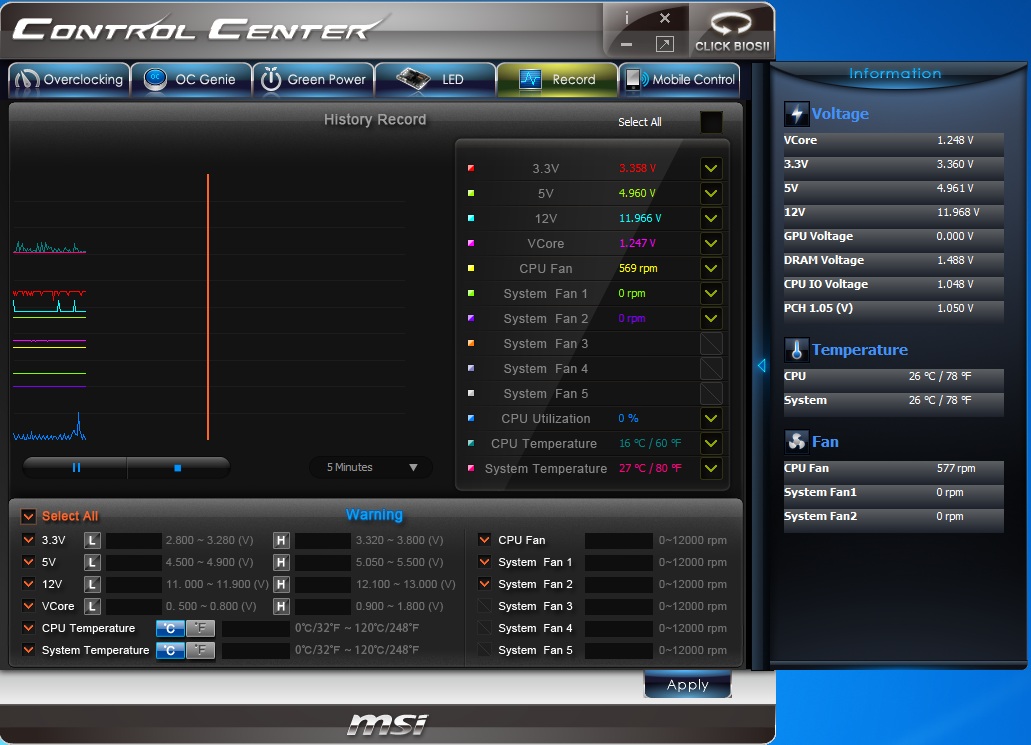Toggle the CPU Temperature record checkbox
This screenshot has width=1031, height=745.
coord(711,443)
